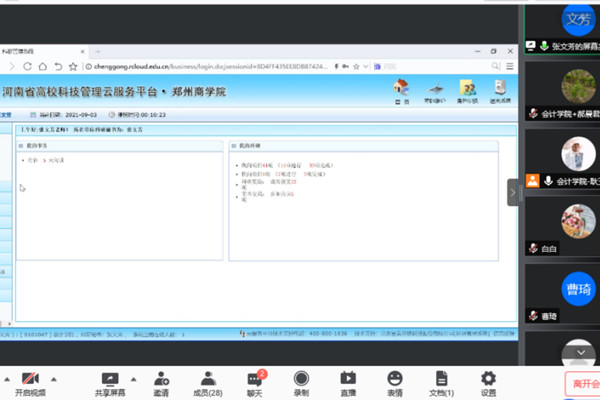Open members list 成员(28)

tap(208, 384)
